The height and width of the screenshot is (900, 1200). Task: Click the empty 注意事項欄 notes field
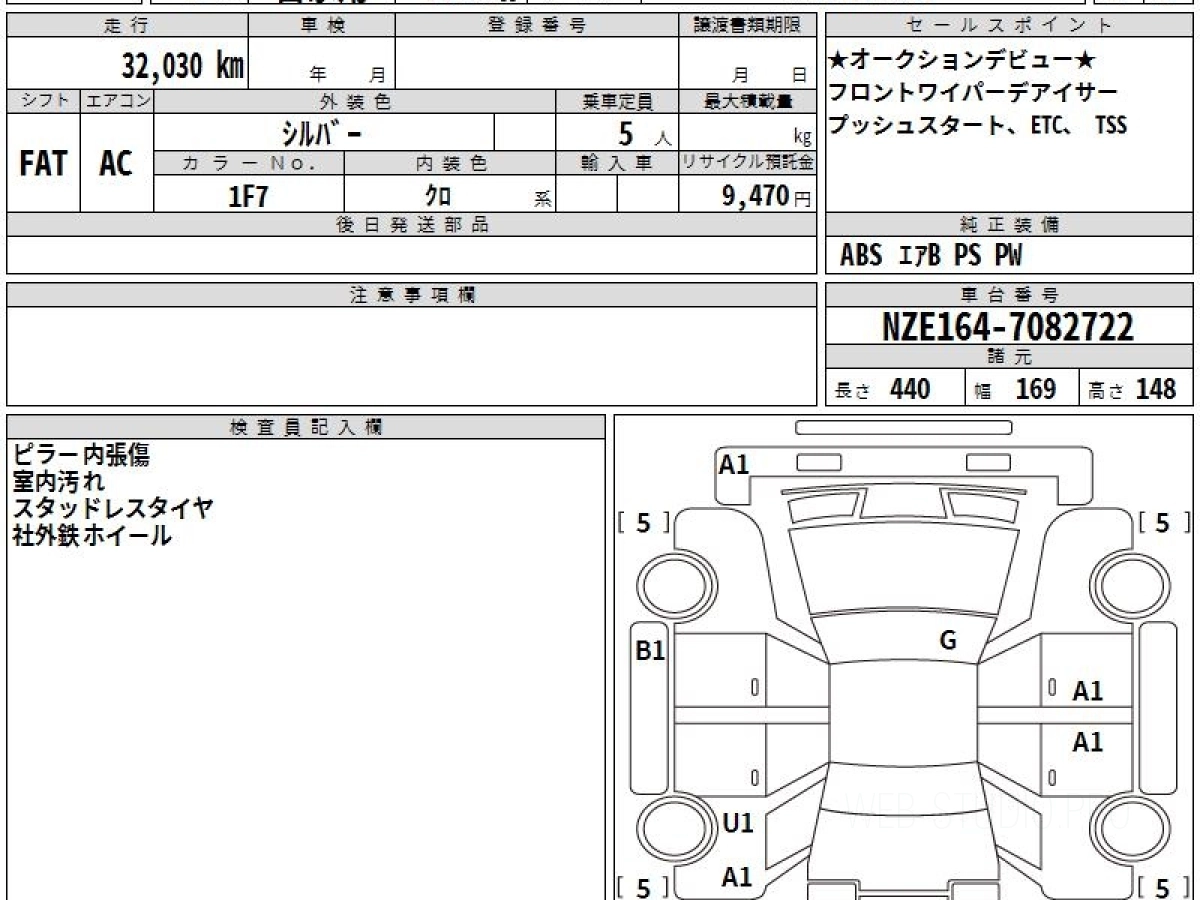pyautogui.click(x=411, y=355)
